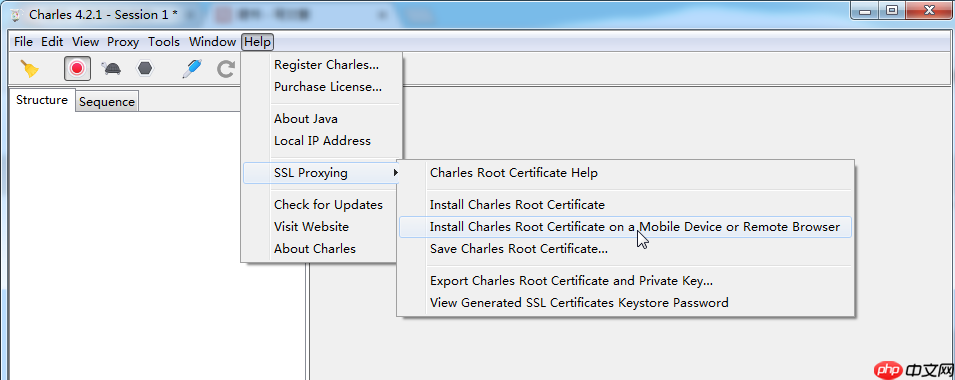Open the Edit menu

(x=52, y=42)
